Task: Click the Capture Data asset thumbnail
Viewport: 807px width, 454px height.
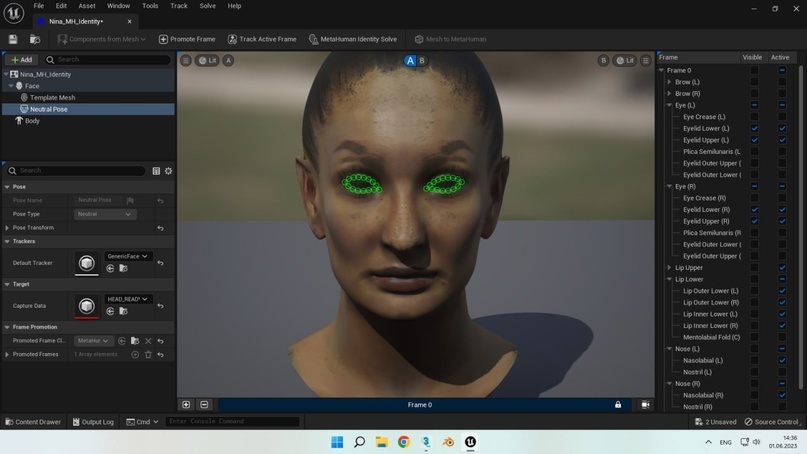Action: [86, 306]
